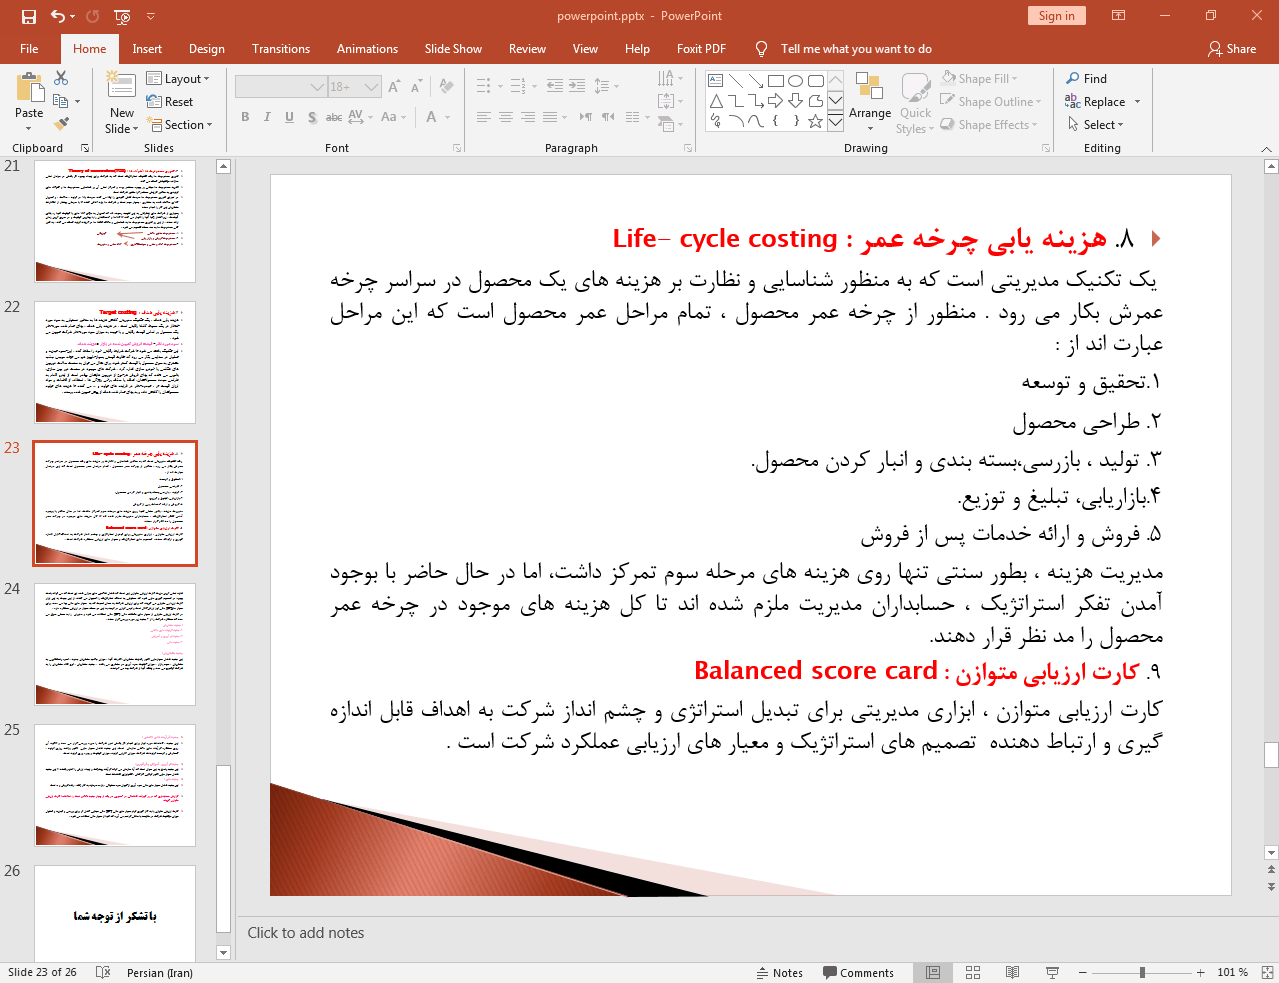Open the Section dropdown
This screenshot has height=983, width=1279.
pyautogui.click(x=180, y=125)
